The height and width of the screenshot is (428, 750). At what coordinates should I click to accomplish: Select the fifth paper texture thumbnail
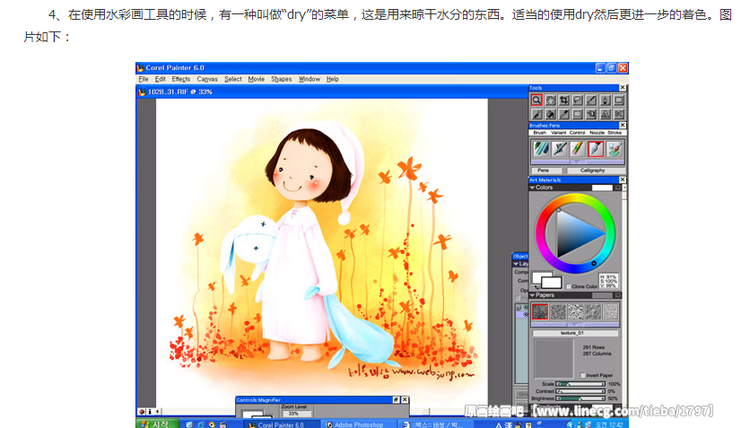(x=610, y=312)
